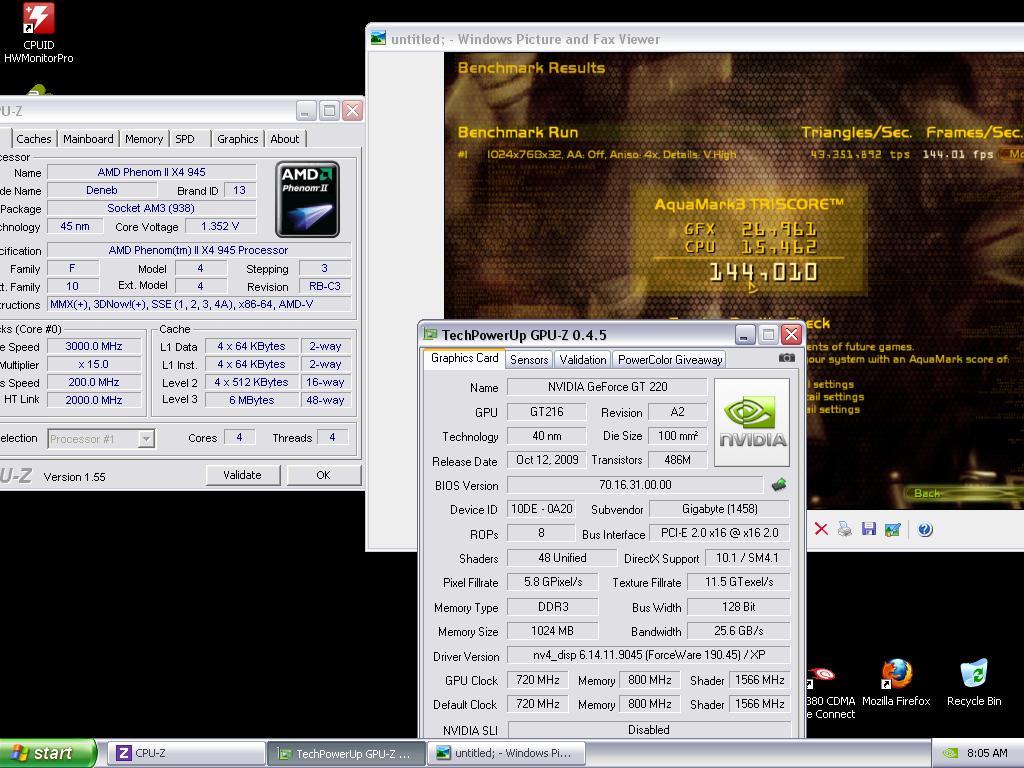Click the Core Voltage 1.352 V value

tap(220, 226)
